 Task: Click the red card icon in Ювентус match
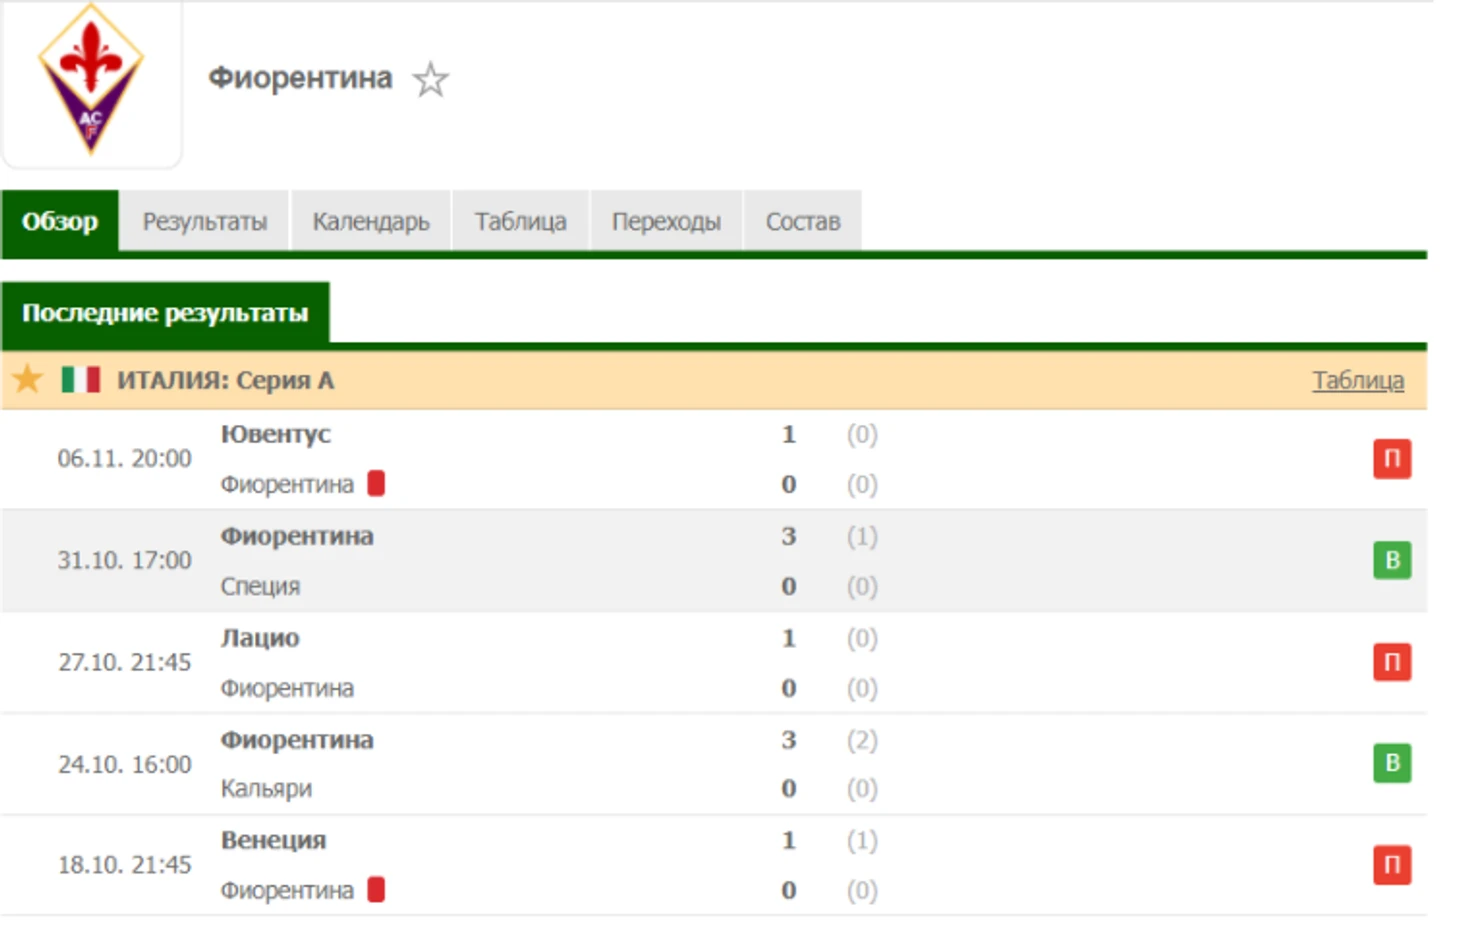point(376,484)
